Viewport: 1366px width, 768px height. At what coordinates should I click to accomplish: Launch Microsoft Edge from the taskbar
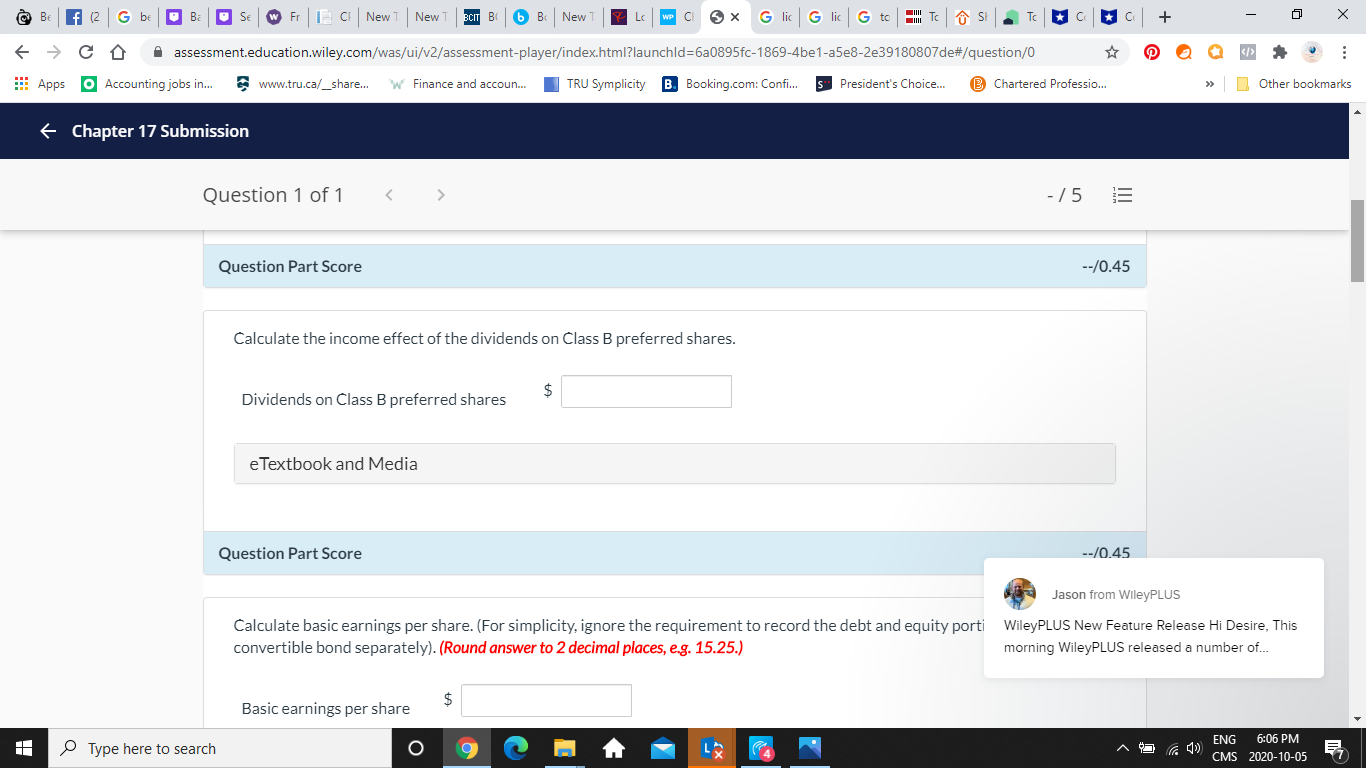point(515,748)
